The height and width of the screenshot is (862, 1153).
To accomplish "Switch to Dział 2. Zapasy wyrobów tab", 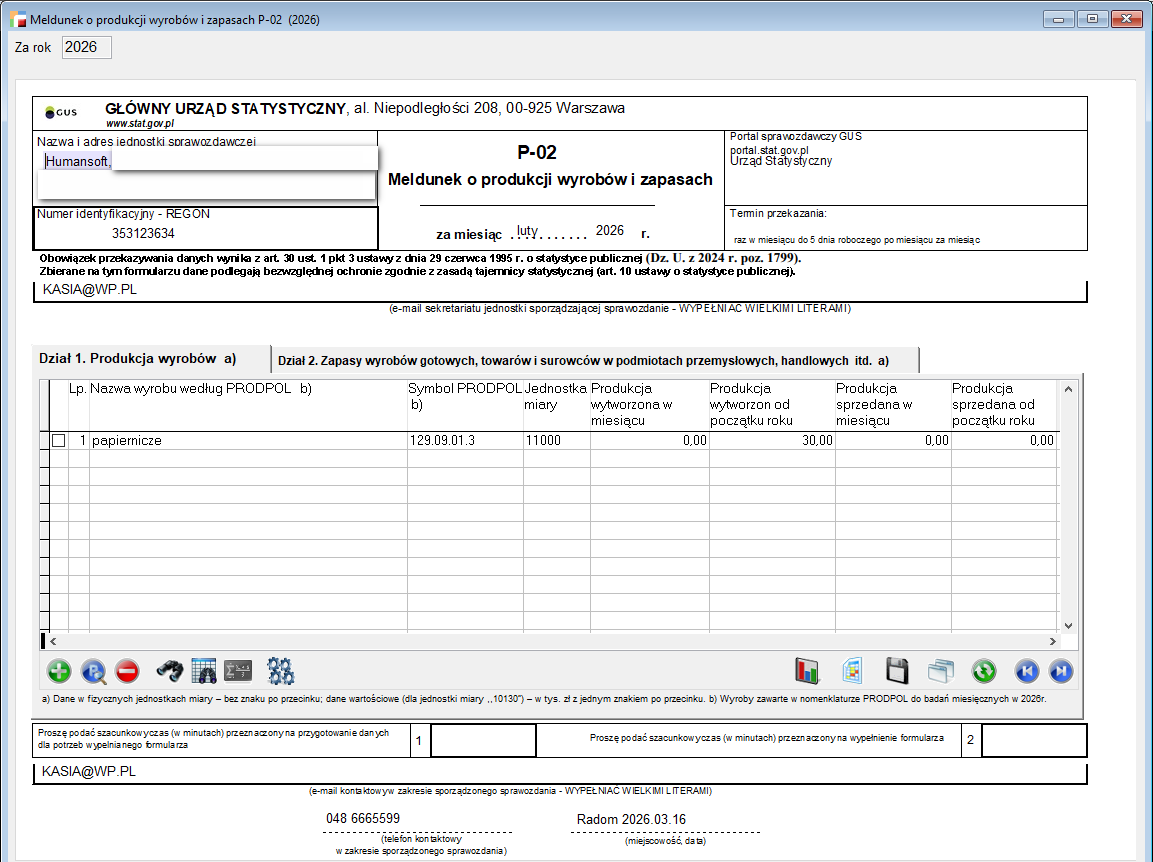I will [x=583, y=361].
